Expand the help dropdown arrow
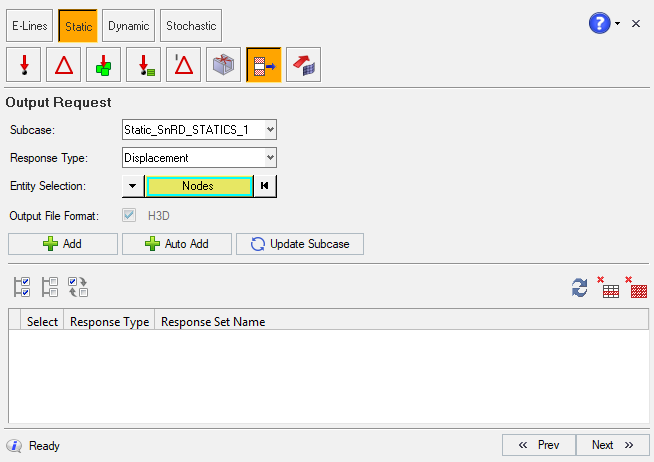Viewport: 654px width, 462px height. [617, 23]
